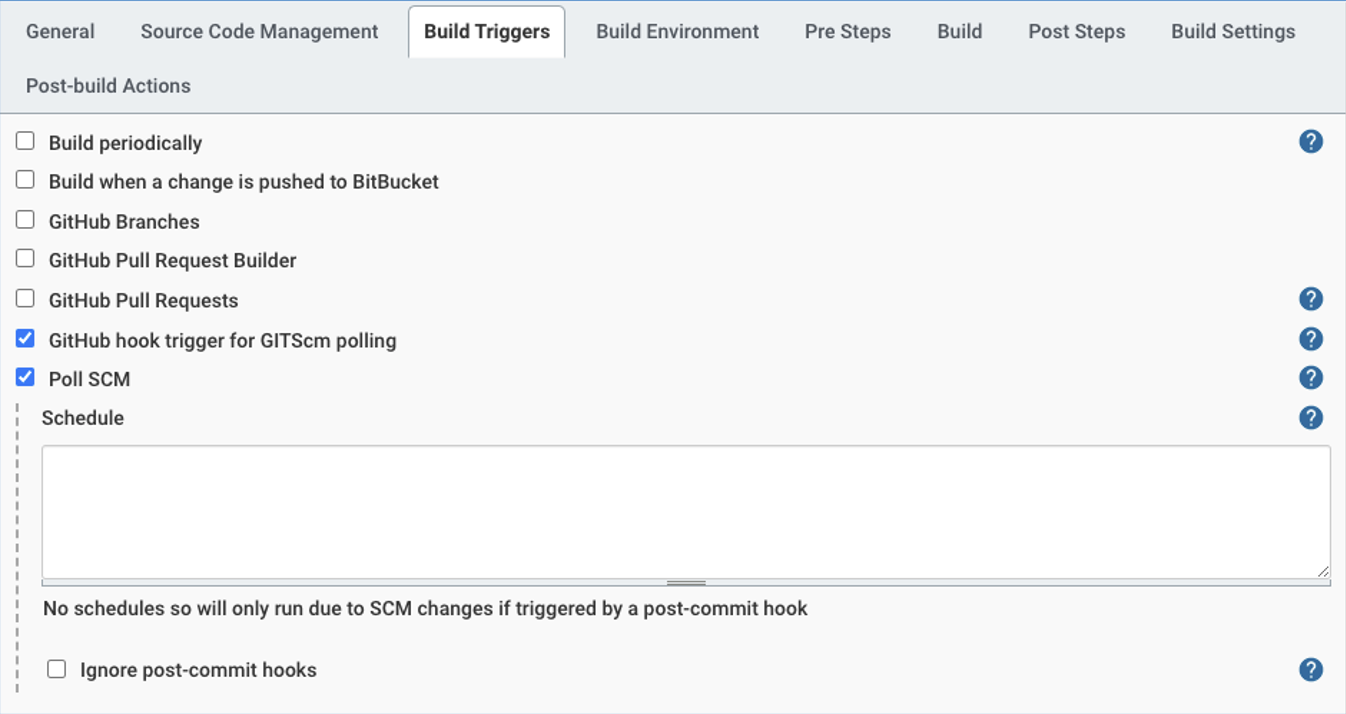Grab the Schedule textarea resize bar
The width and height of the screenshot is (1346, 714).
[686, 582]
